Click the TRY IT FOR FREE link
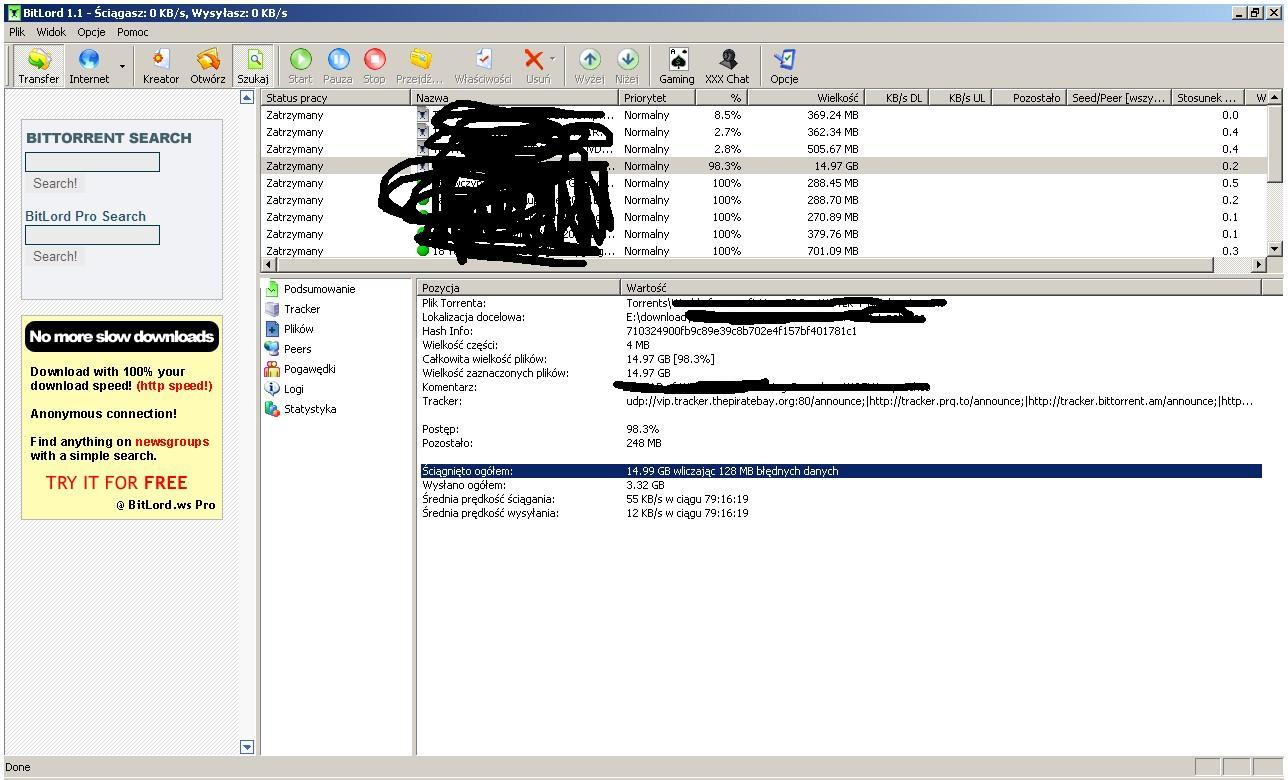 [x=117, y=482]
